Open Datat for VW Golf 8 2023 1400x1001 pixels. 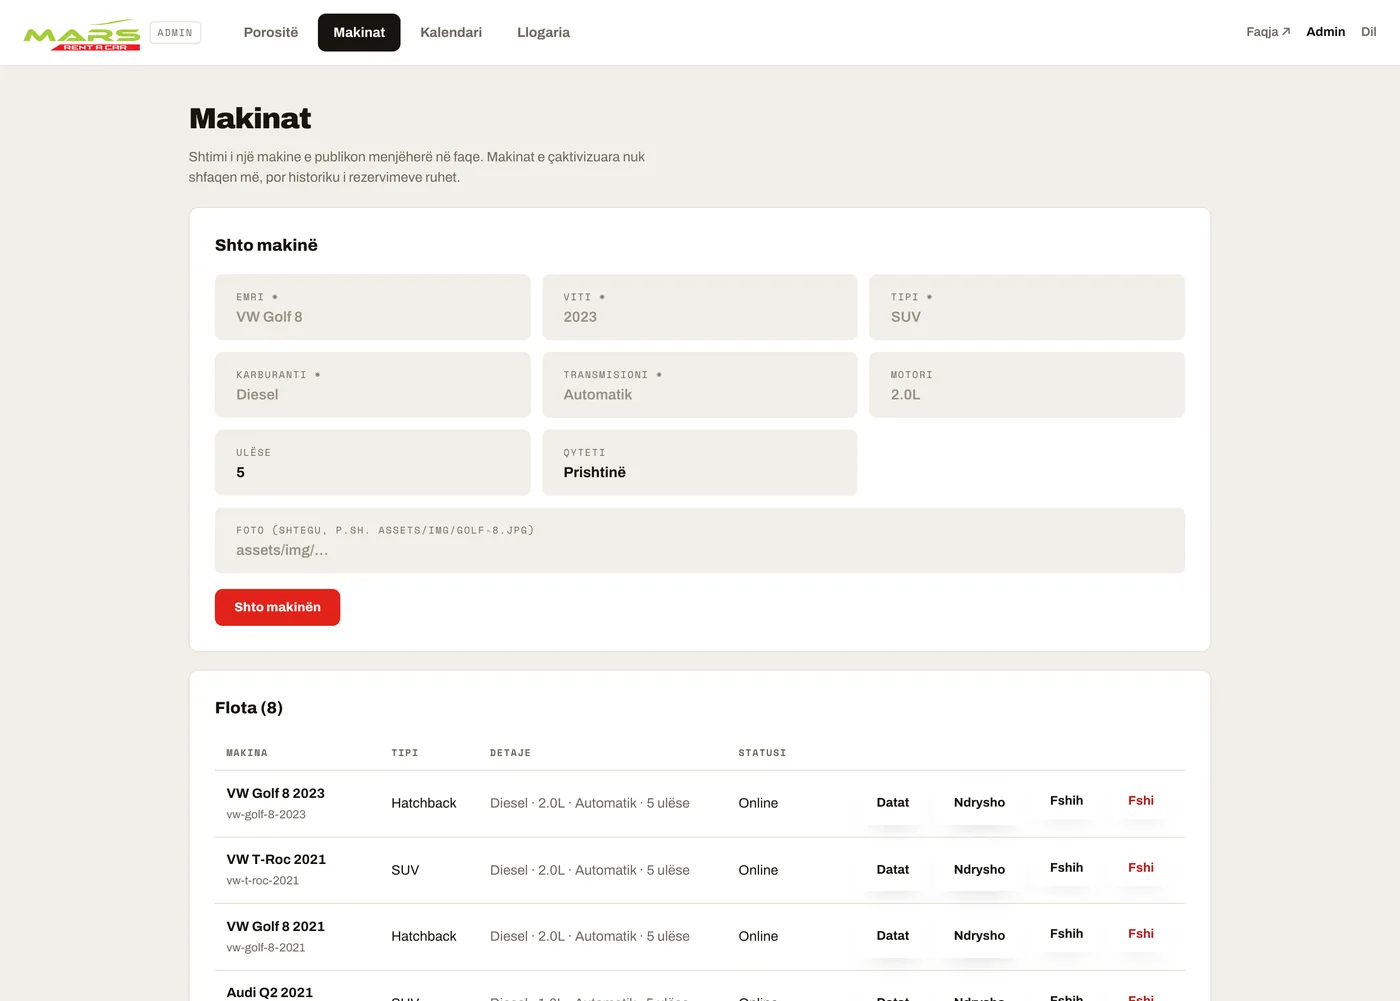coord(893,802)
